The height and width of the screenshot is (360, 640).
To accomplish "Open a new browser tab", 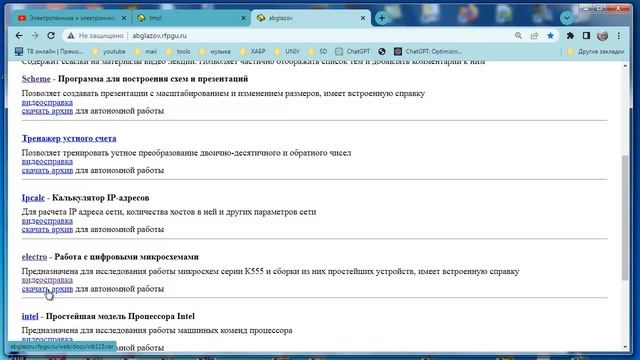I will [382, 18].
